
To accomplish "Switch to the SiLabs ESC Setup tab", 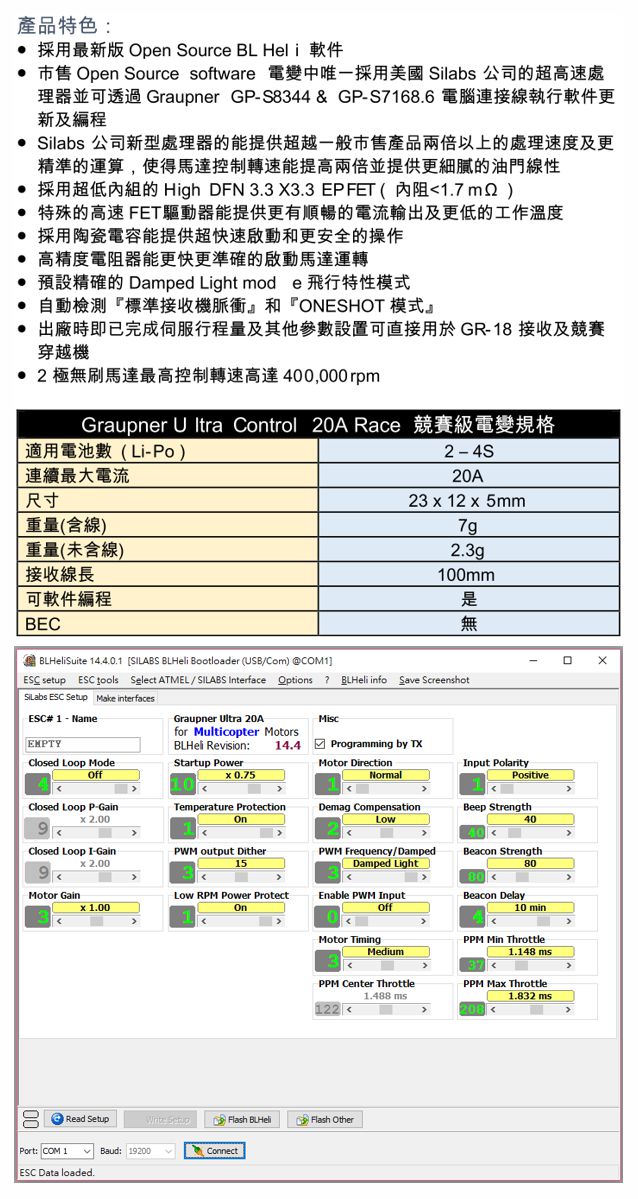I will [x=56, y=697].
